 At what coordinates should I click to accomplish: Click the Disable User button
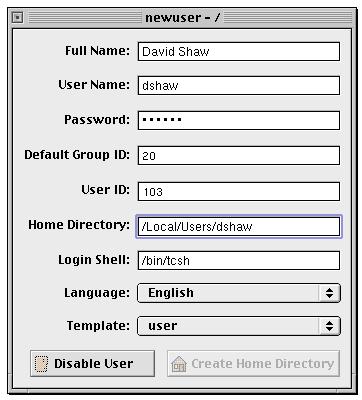coord(92,364)
